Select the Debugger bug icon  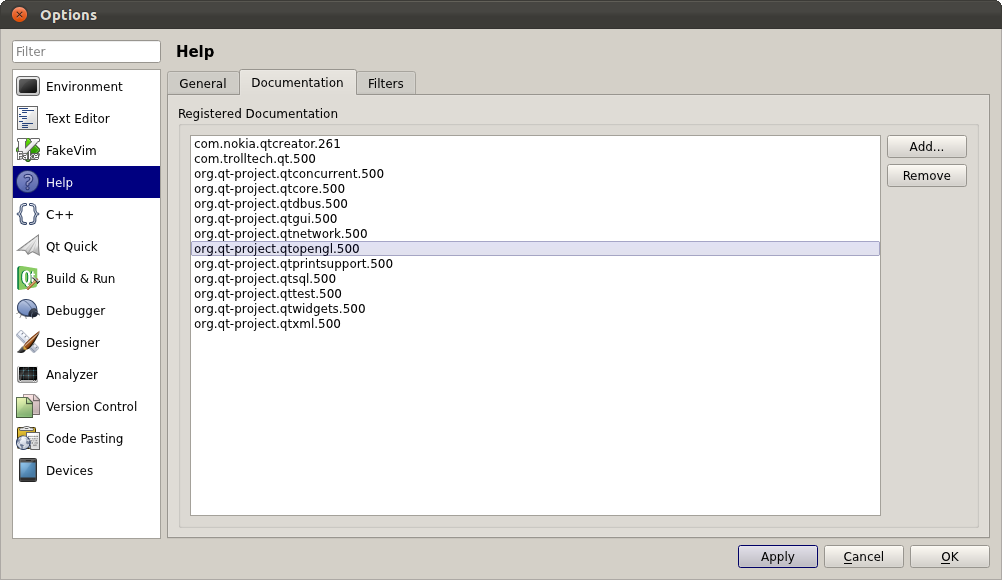click(x=28, y=311)
